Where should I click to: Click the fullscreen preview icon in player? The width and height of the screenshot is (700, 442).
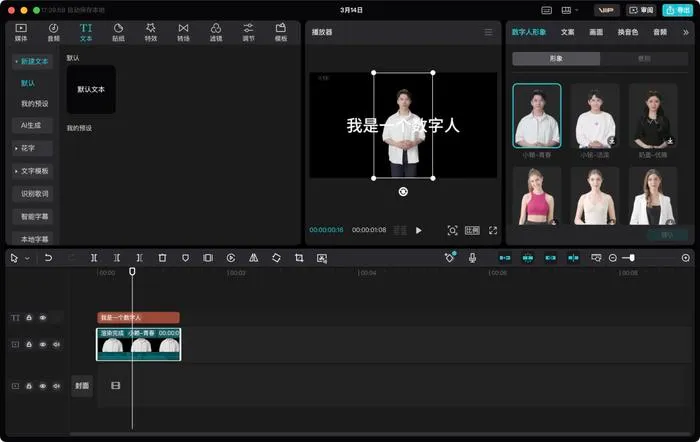click(x=492, y=230)
